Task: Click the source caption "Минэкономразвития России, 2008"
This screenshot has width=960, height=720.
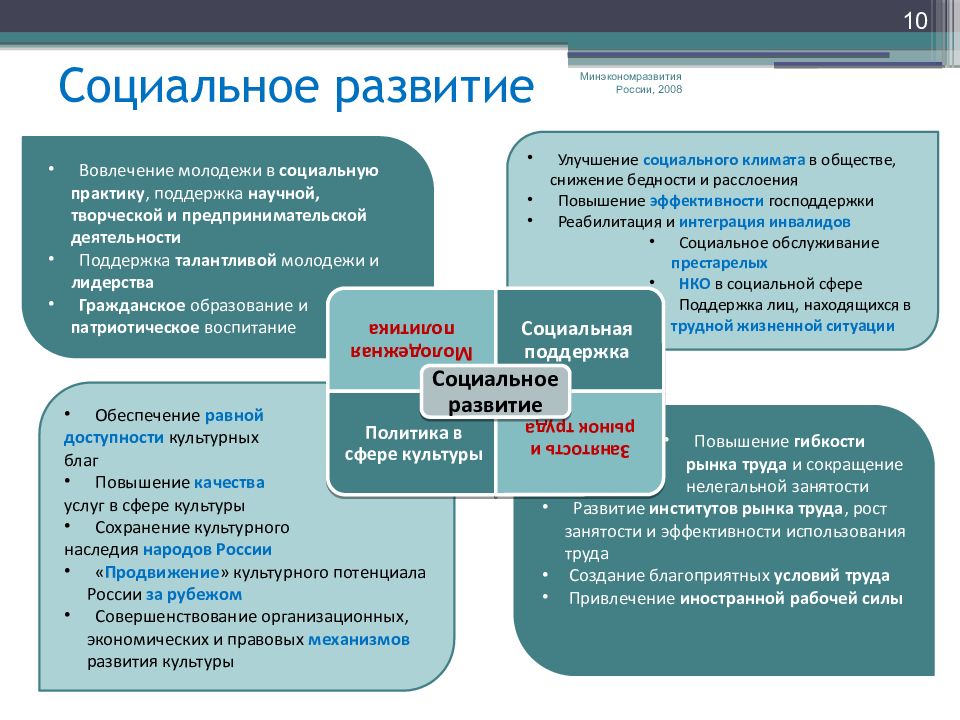Action: (631, 83)
